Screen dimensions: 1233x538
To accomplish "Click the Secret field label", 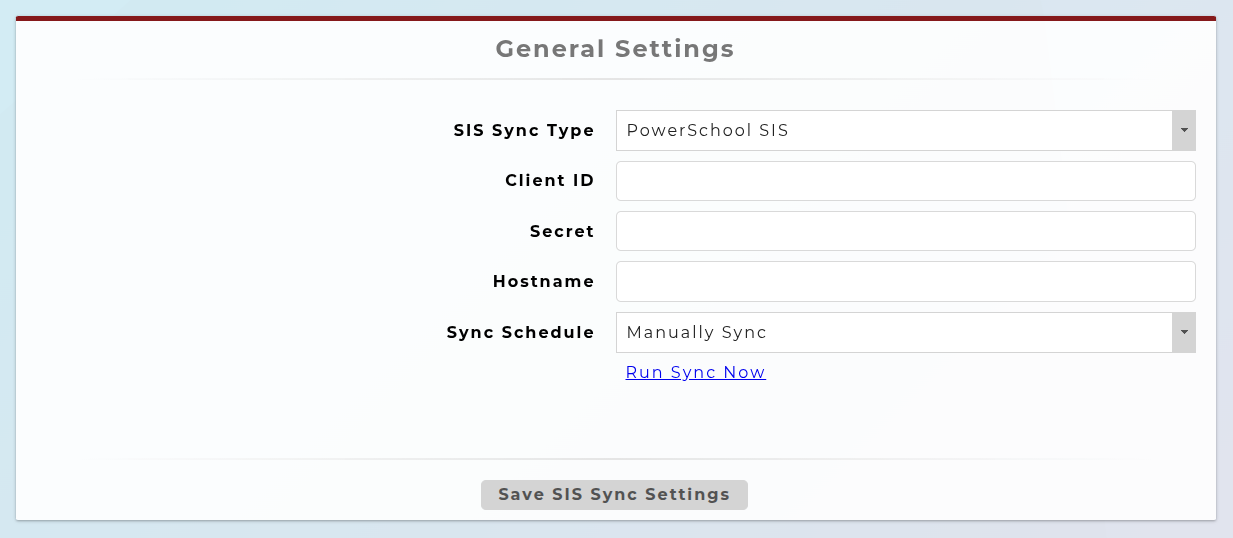I will [562, 231].
